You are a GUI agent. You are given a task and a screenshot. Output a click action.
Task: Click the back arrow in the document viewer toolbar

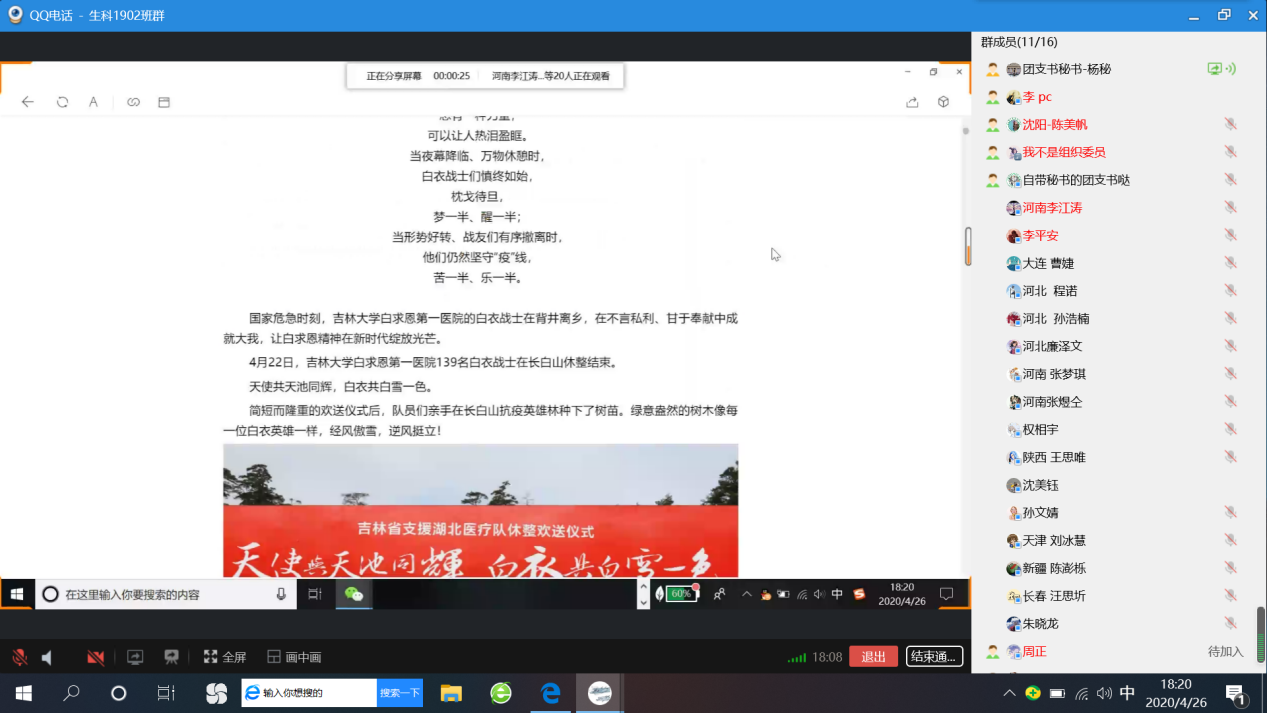[27, 101]
